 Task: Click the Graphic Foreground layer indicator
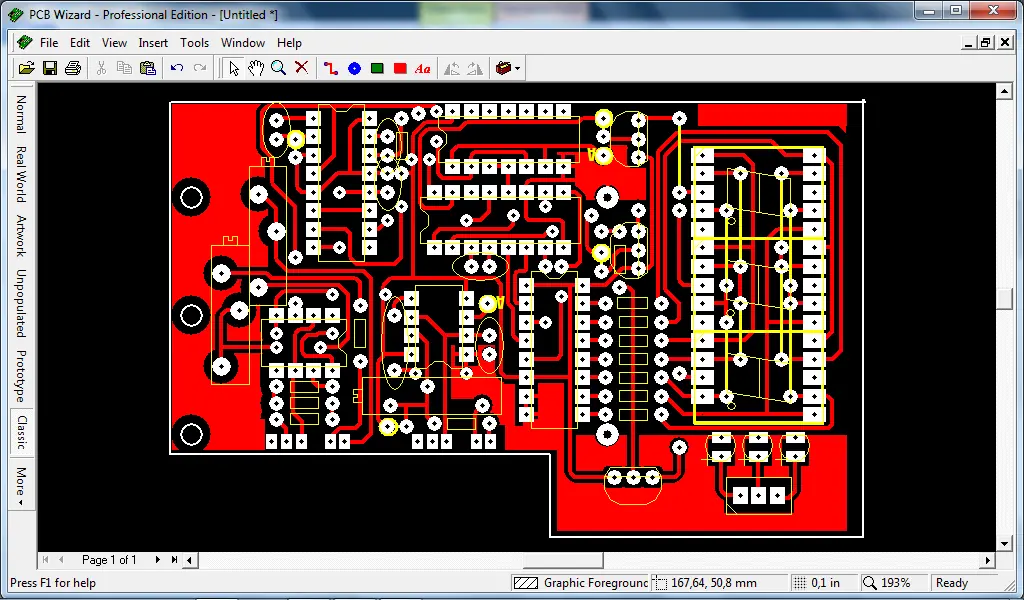pyautogui.click(x=580, y=583)
